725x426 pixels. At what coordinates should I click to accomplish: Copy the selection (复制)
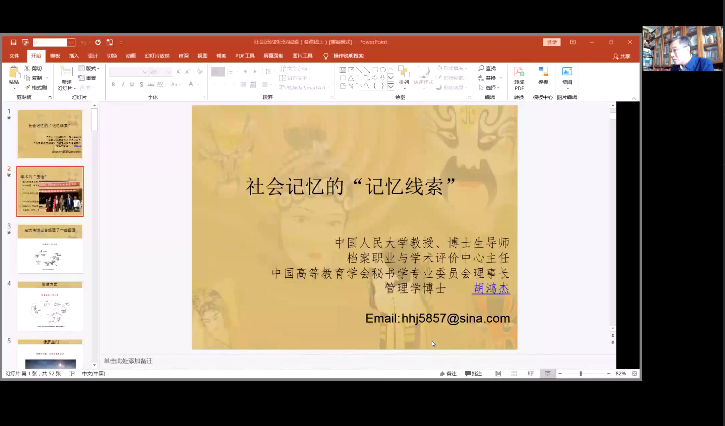coord(34,78)
